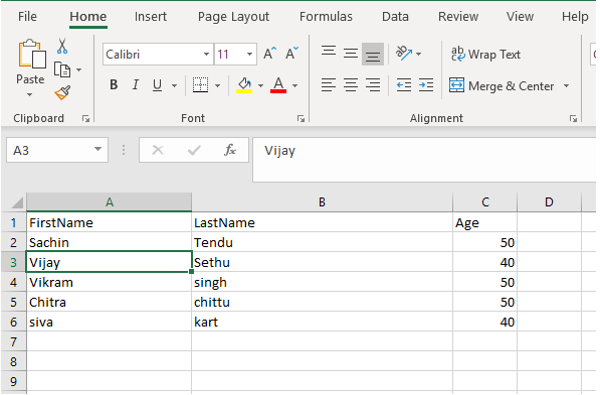The width and height of the screenshot is (600, 395).
Task: Increase font size with larger A icon
Action: (269, 54)
